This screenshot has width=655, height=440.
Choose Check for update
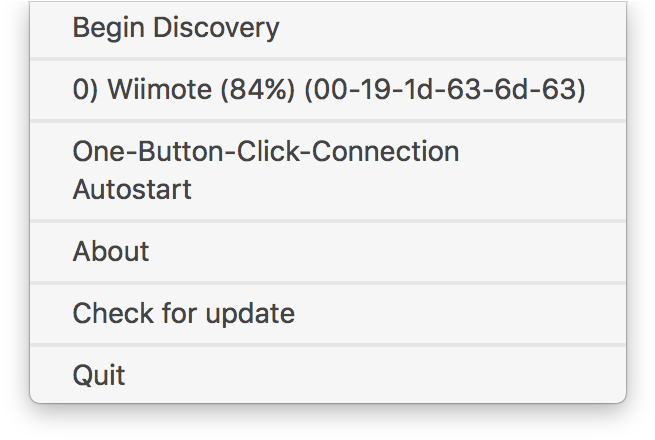(184, 313)
